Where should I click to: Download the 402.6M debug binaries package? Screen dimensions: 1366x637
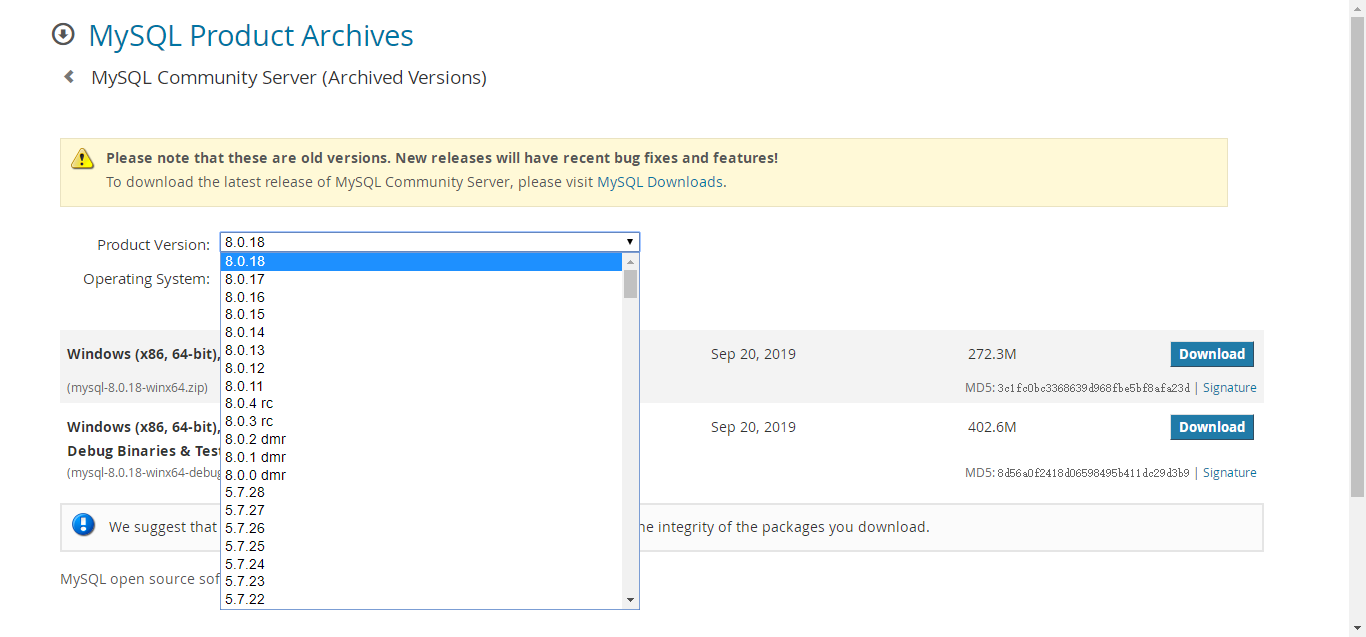[x=1212, y=427]
